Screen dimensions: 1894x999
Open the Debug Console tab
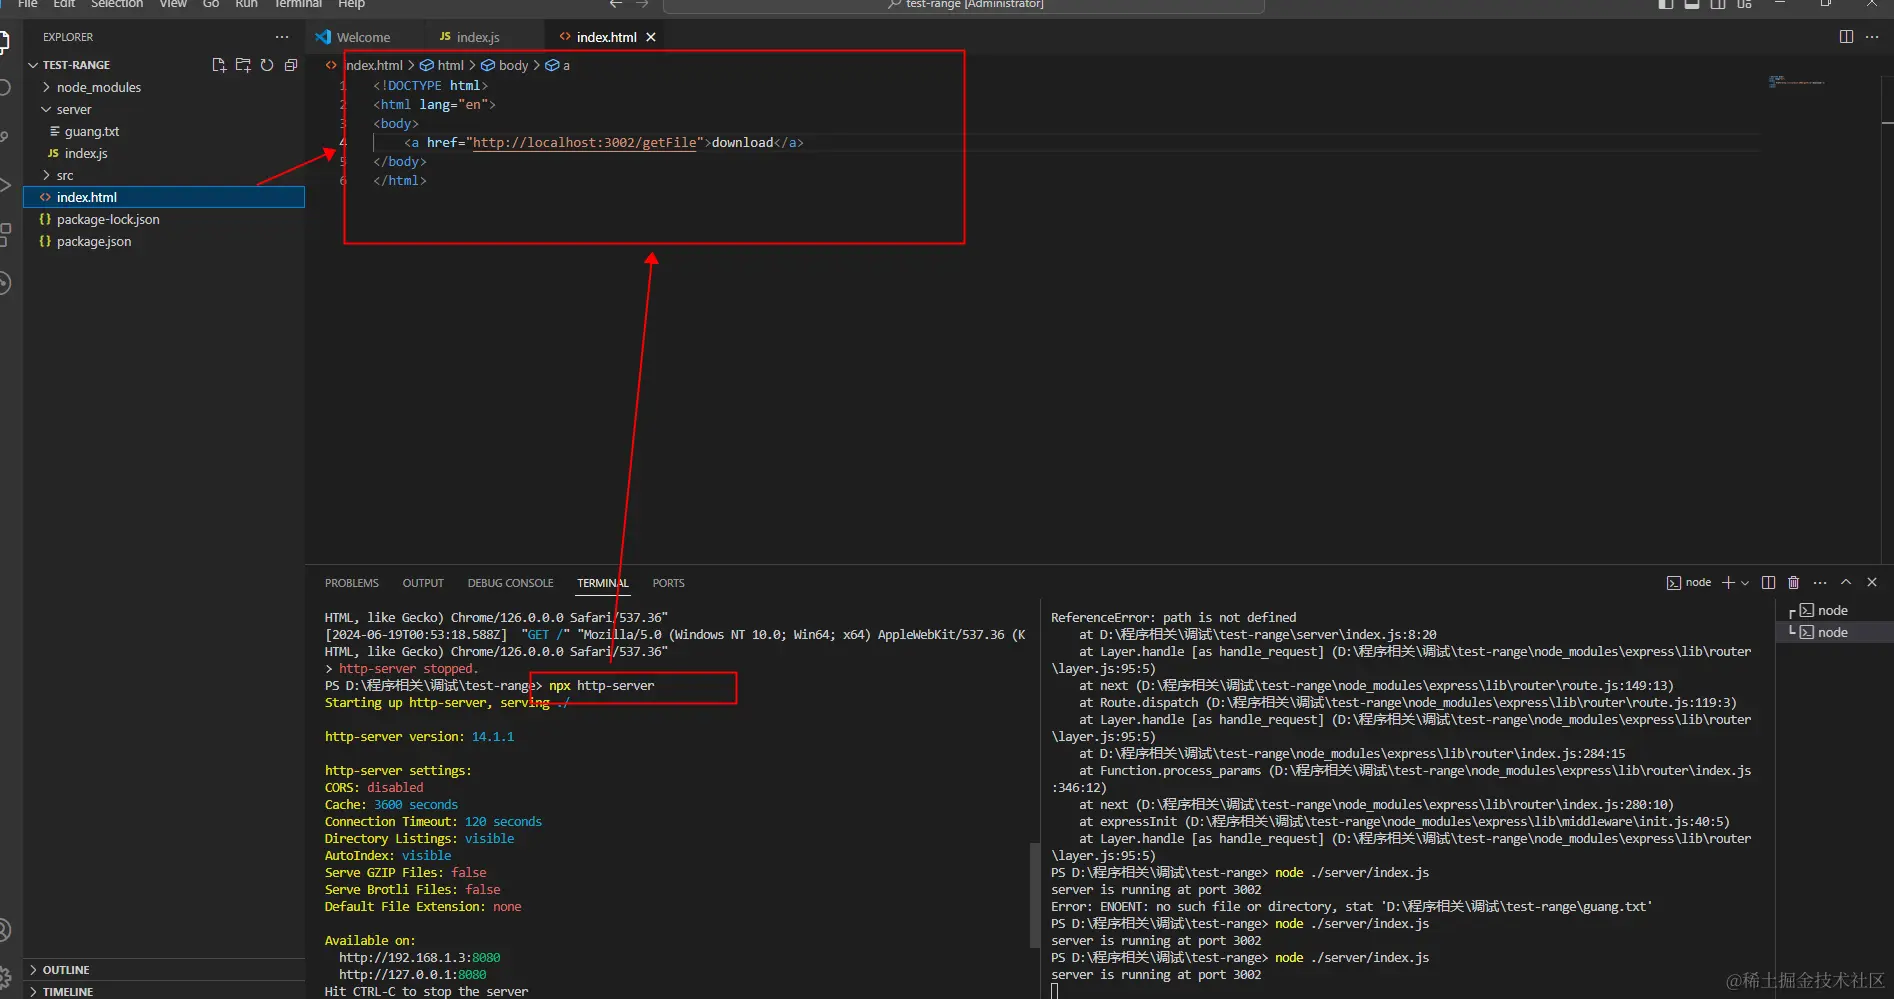(x=510, y=583)
